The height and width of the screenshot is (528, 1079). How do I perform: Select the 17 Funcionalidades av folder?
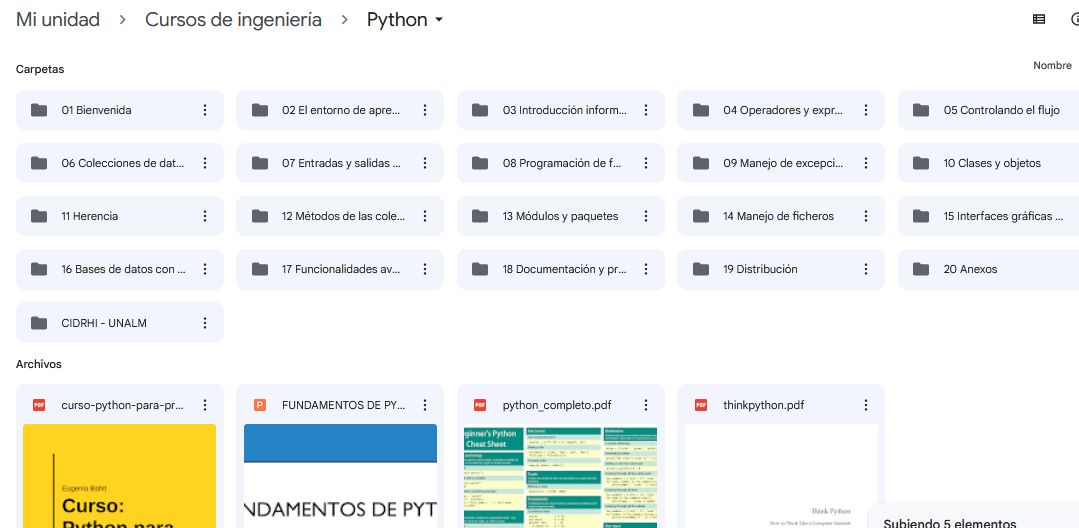point(340,269)
